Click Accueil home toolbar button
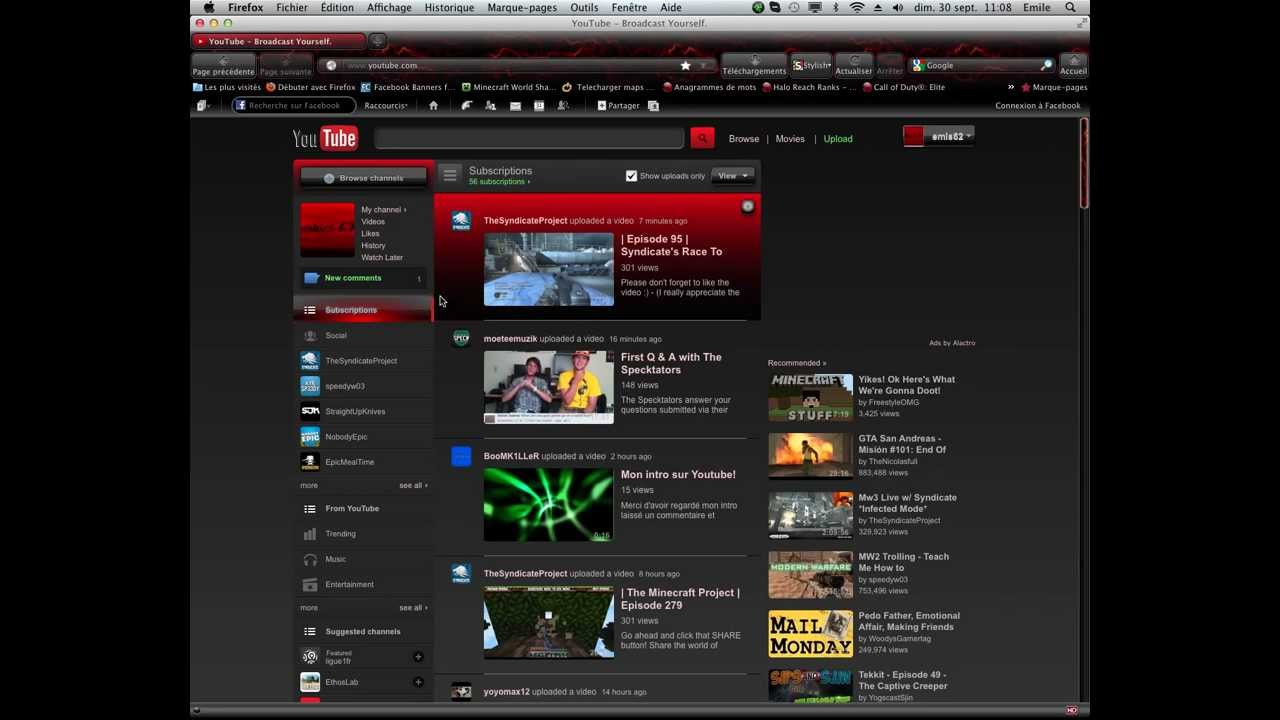 tap(1073, 66)
